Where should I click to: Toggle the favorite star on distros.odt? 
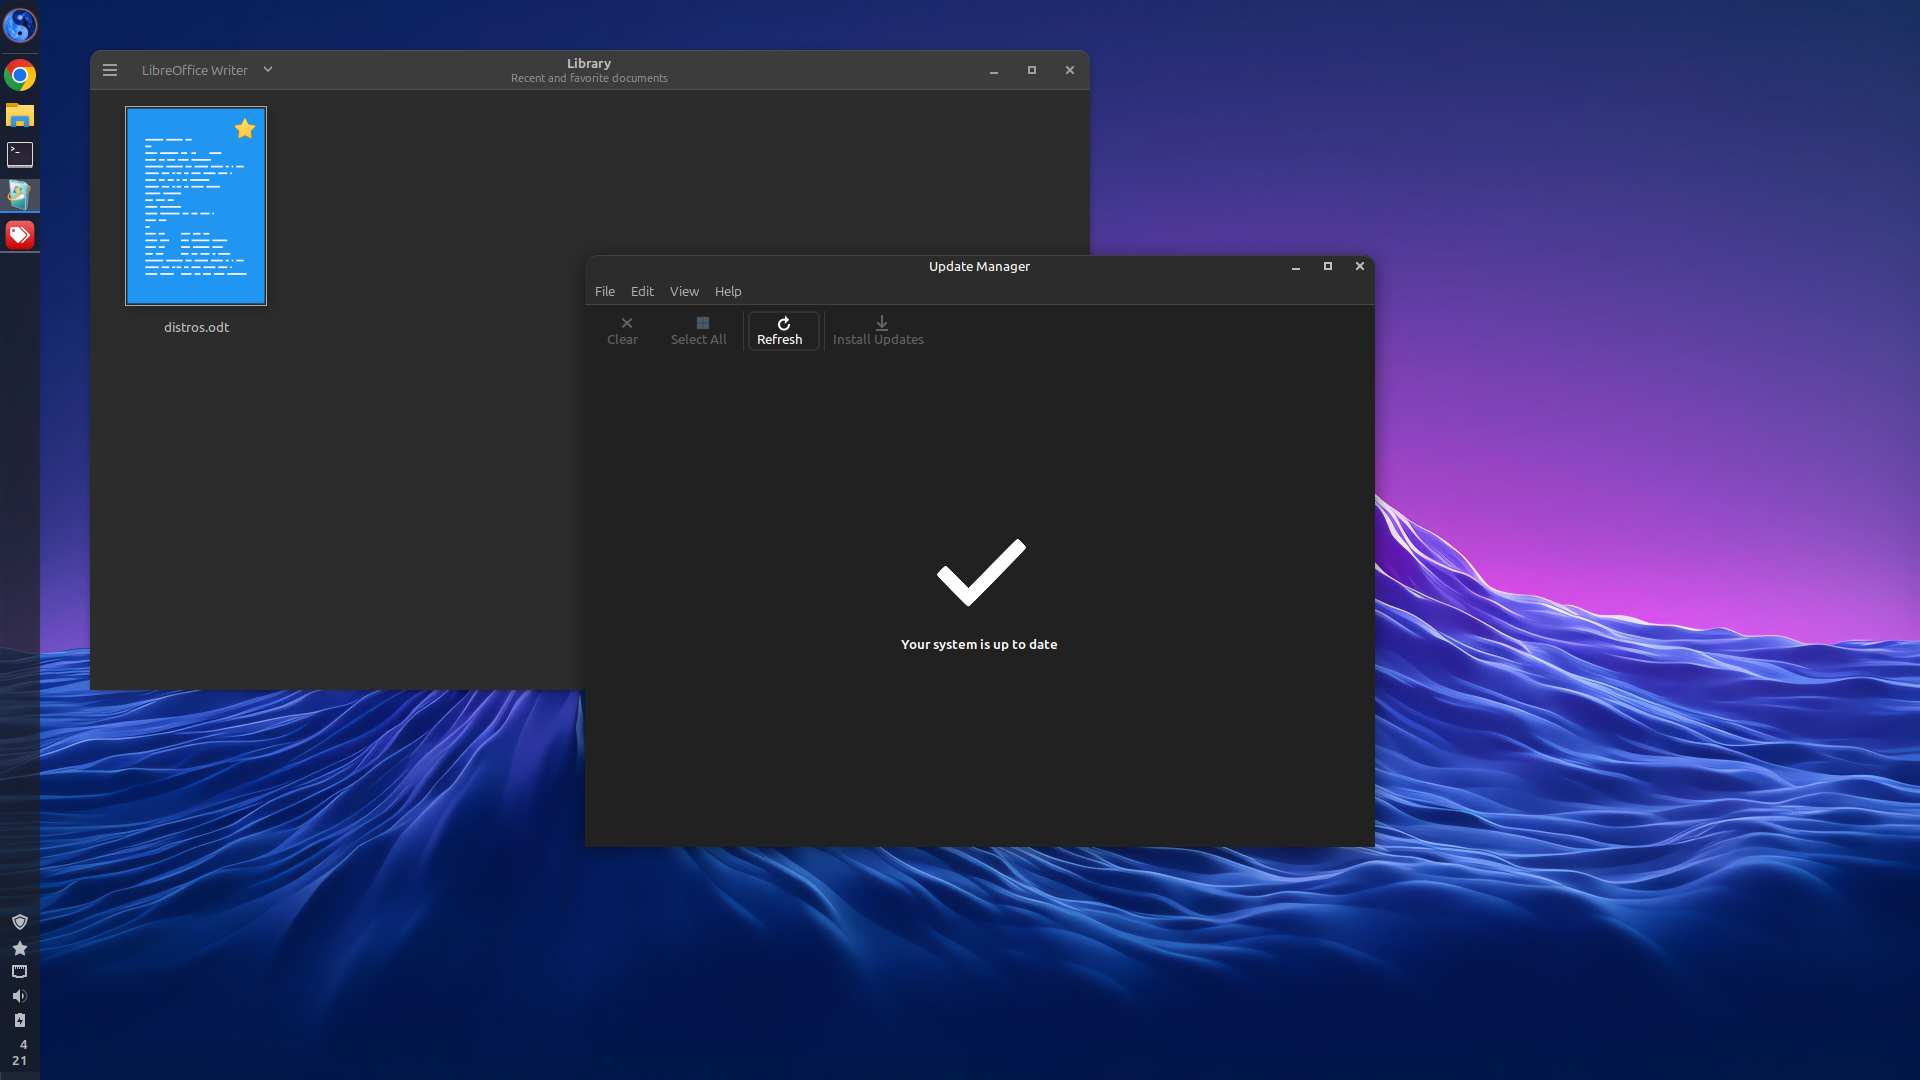[245, 128]
